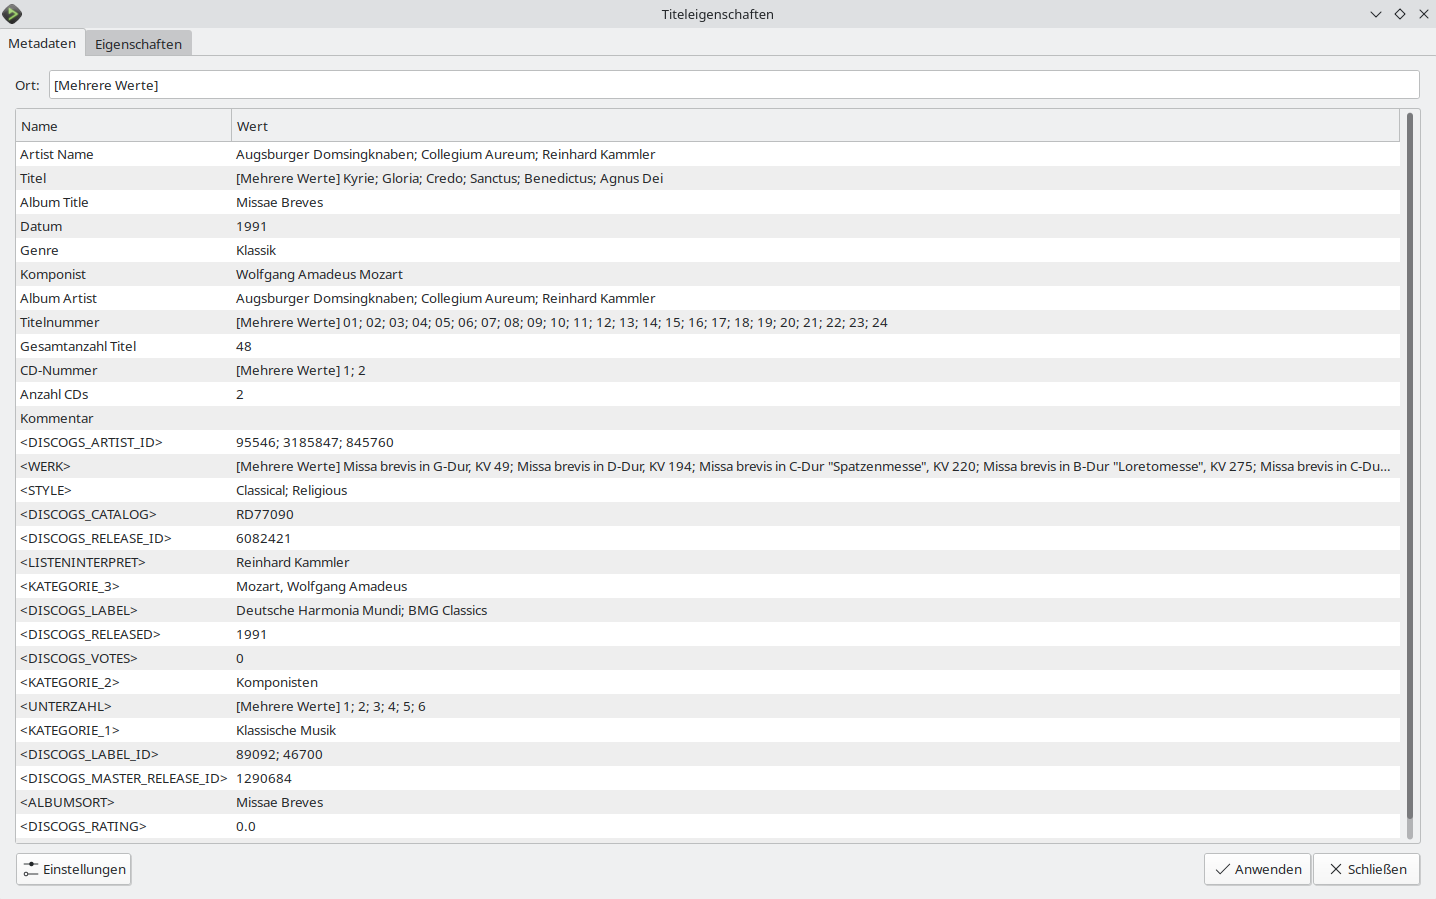Close the Titeleigenschaften window
The width and height of the screenshot is (1436, 899).
click(1424, 14)
